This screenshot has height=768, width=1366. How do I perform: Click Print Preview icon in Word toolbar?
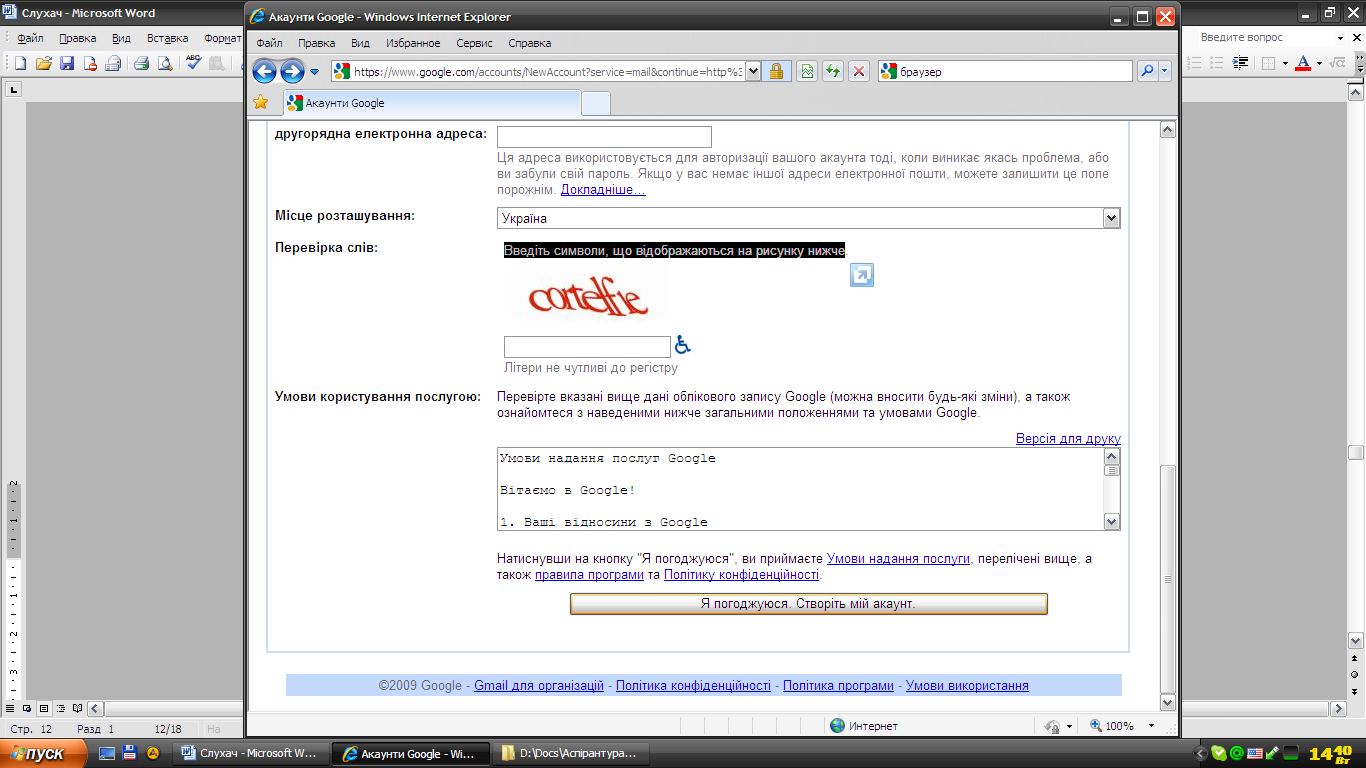164,63
